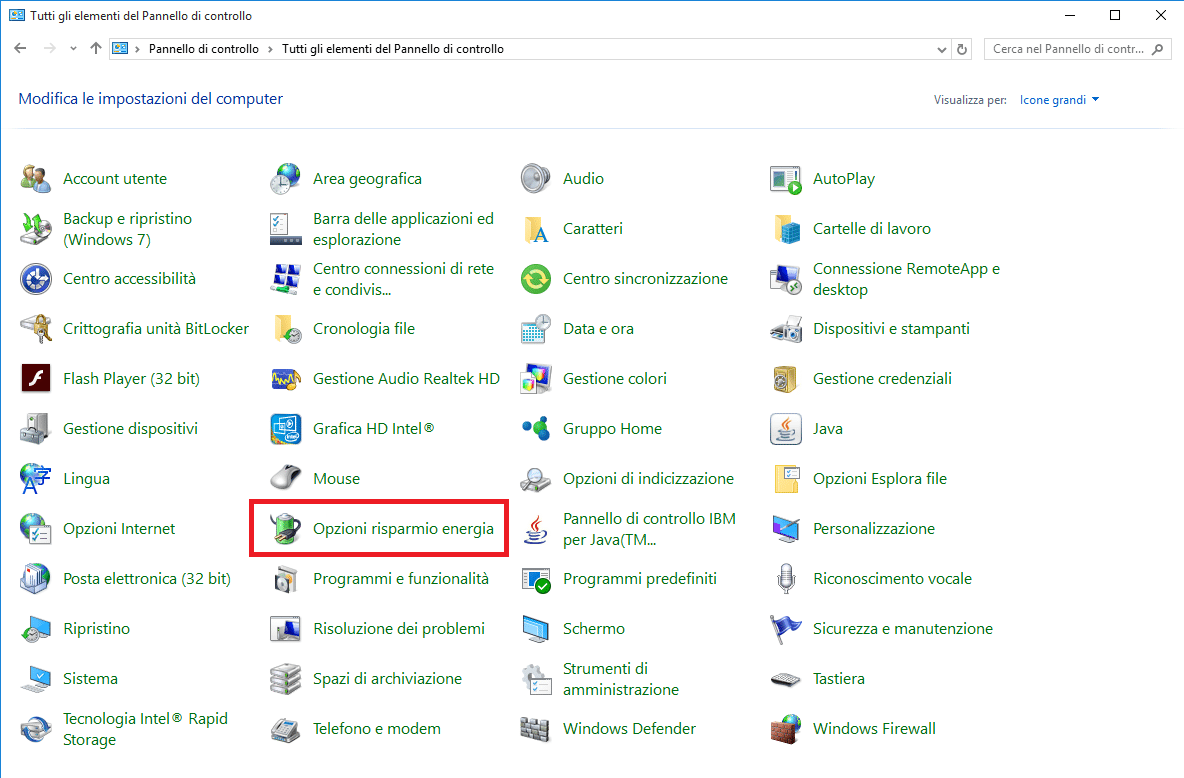
Task: Focus the Cerca nel Pannello search field
Action: pyautogui.click(x=1078, y=49)
